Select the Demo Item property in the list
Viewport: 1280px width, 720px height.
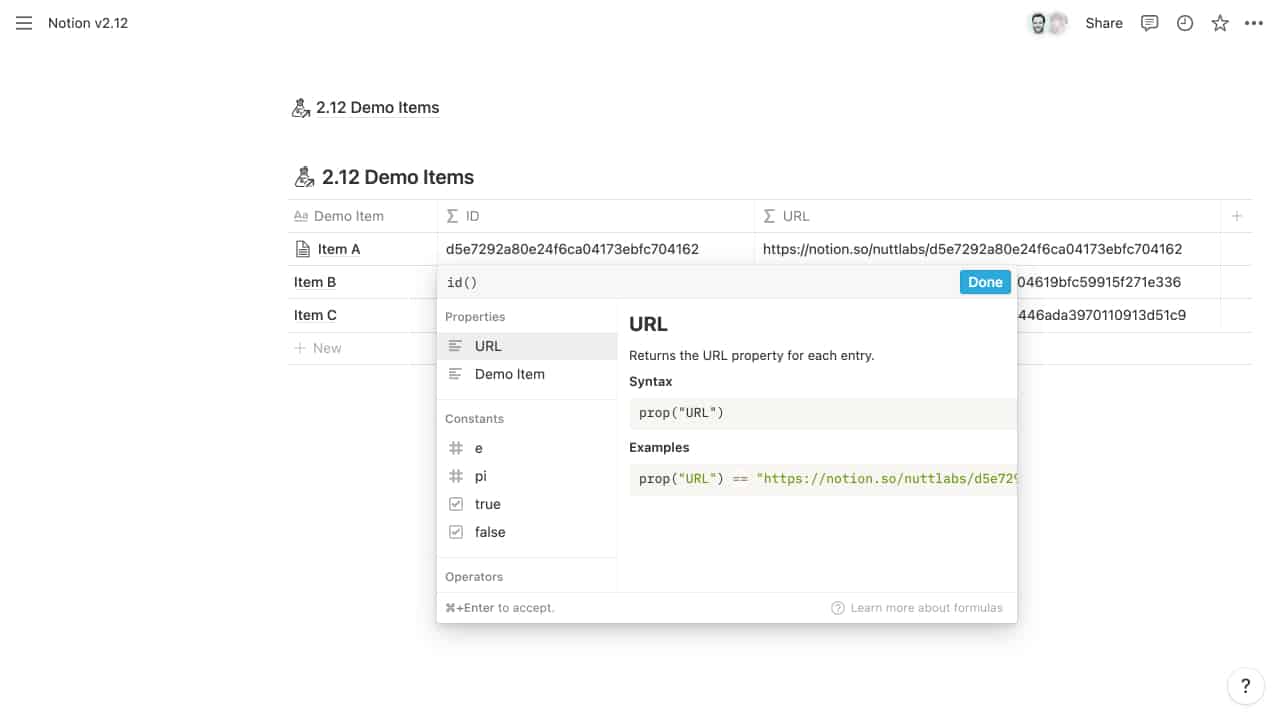[527, 374]
